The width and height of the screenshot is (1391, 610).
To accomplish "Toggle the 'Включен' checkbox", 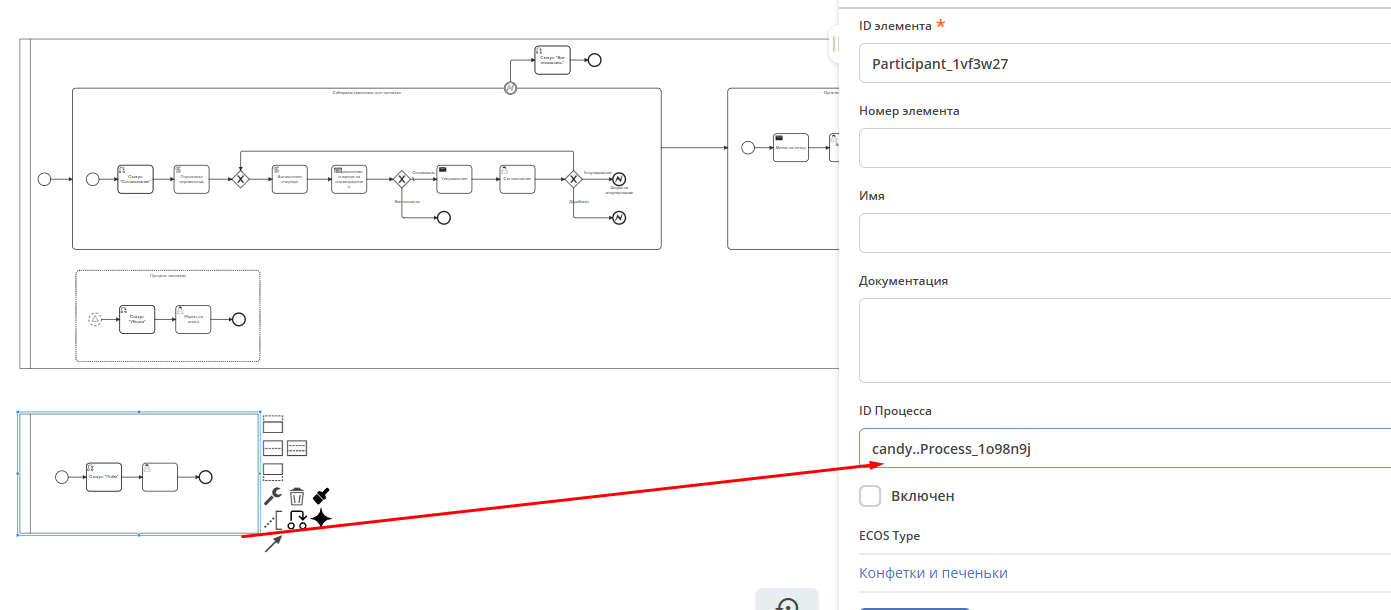I will [x=870, y=496].
